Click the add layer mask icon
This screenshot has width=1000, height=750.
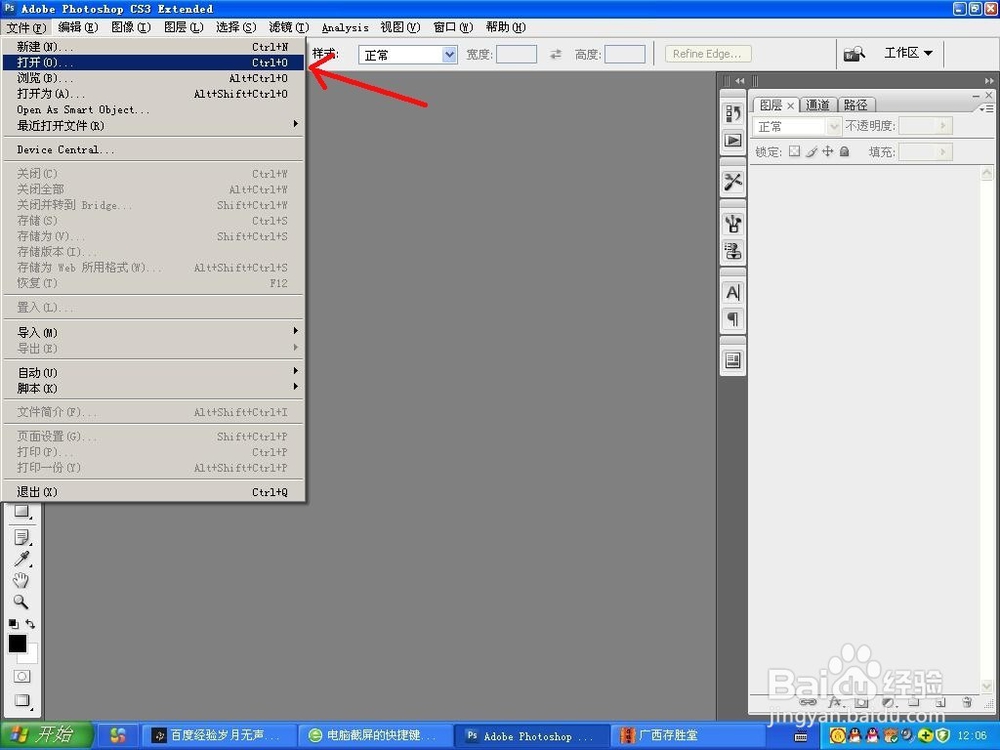point(862,702)
